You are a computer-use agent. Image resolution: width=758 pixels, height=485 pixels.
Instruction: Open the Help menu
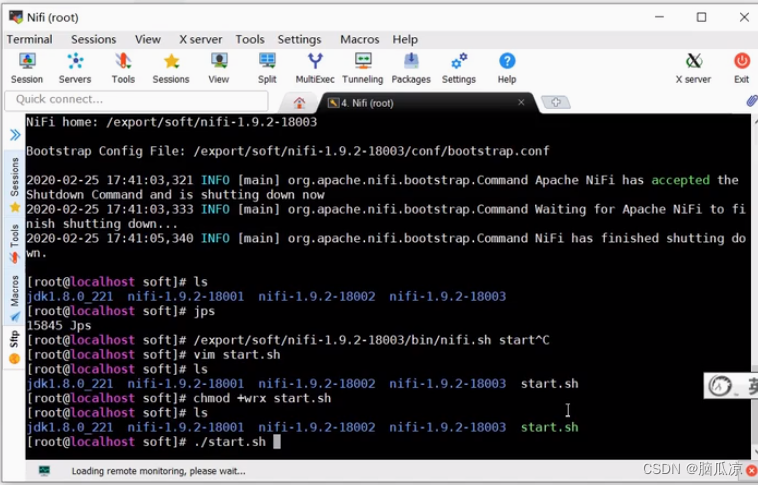pos(405,39)
